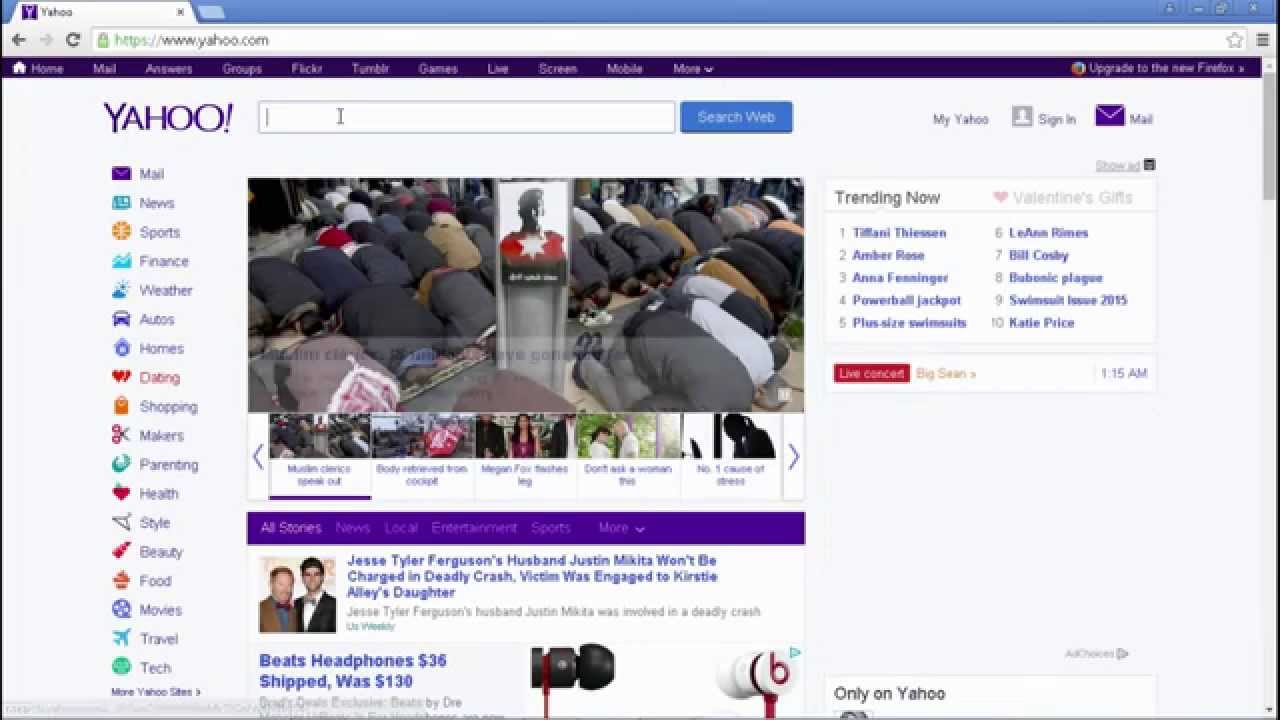Click the Beauty icon in sidebar

(x=121, y=551)
